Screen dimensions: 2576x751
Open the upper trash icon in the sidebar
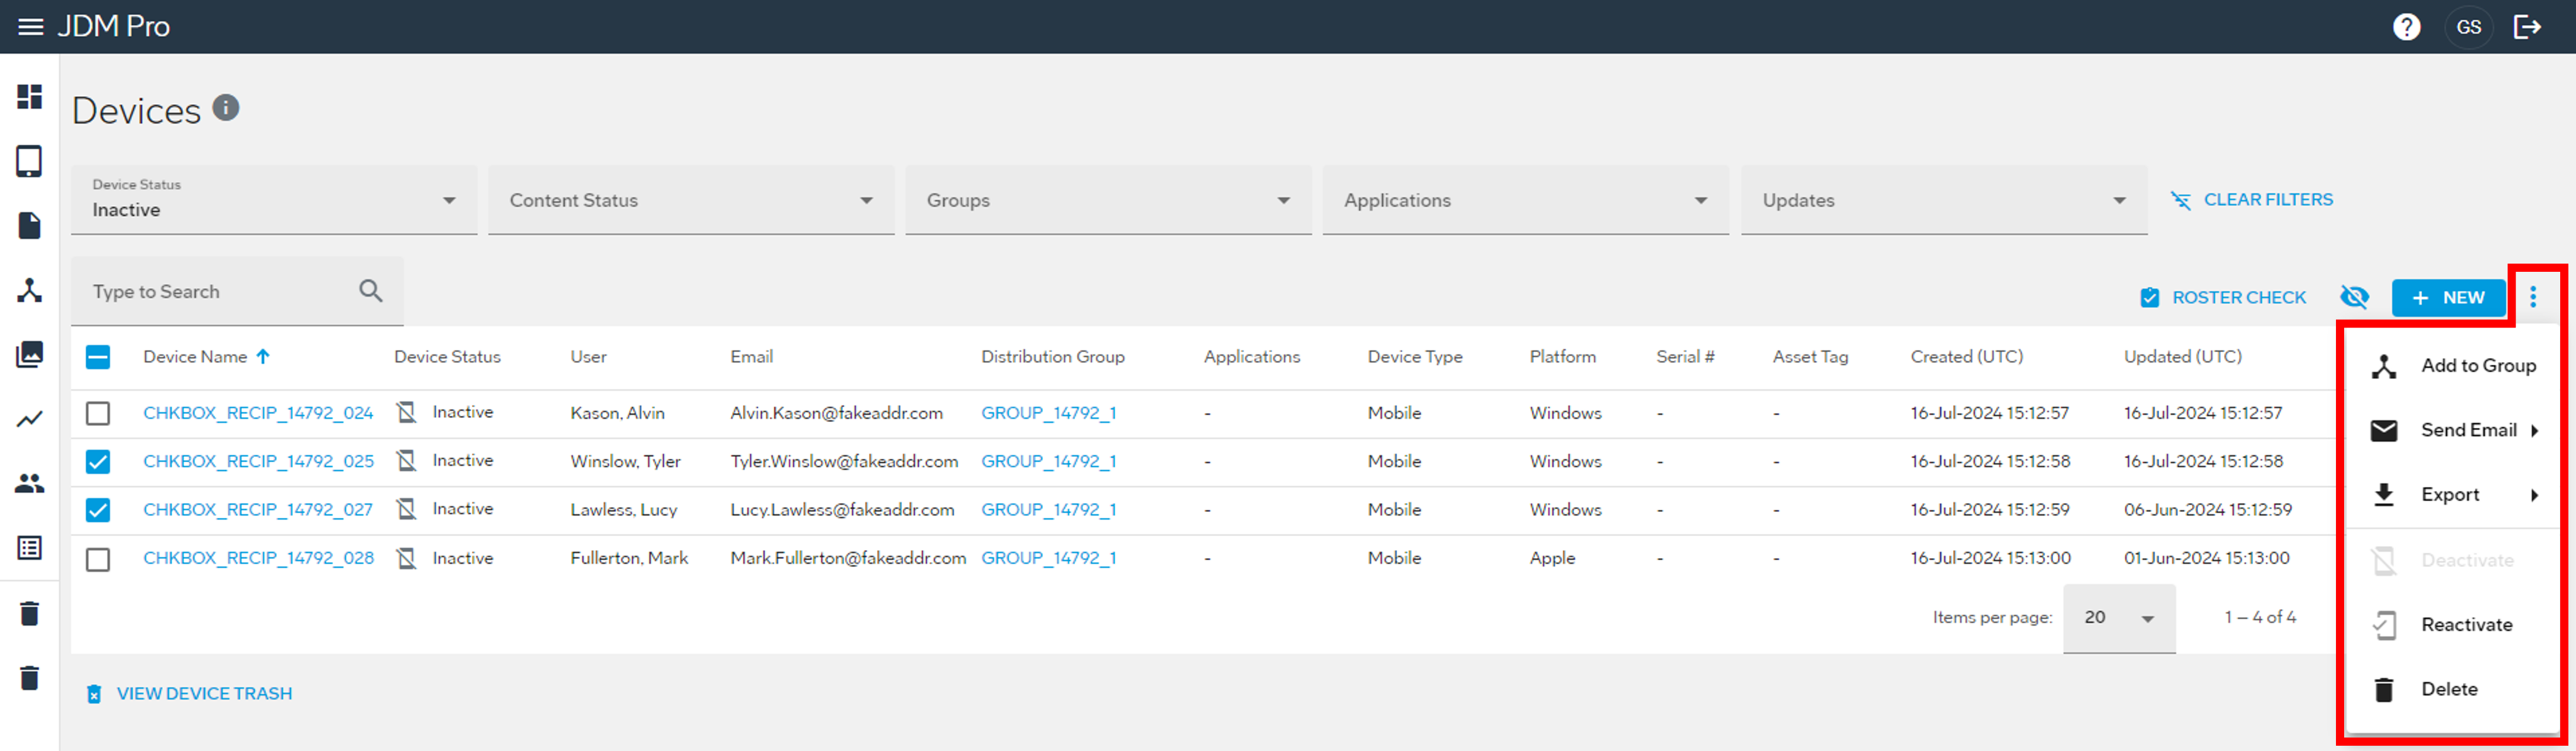pyautogui.click(x=30, y=613)
